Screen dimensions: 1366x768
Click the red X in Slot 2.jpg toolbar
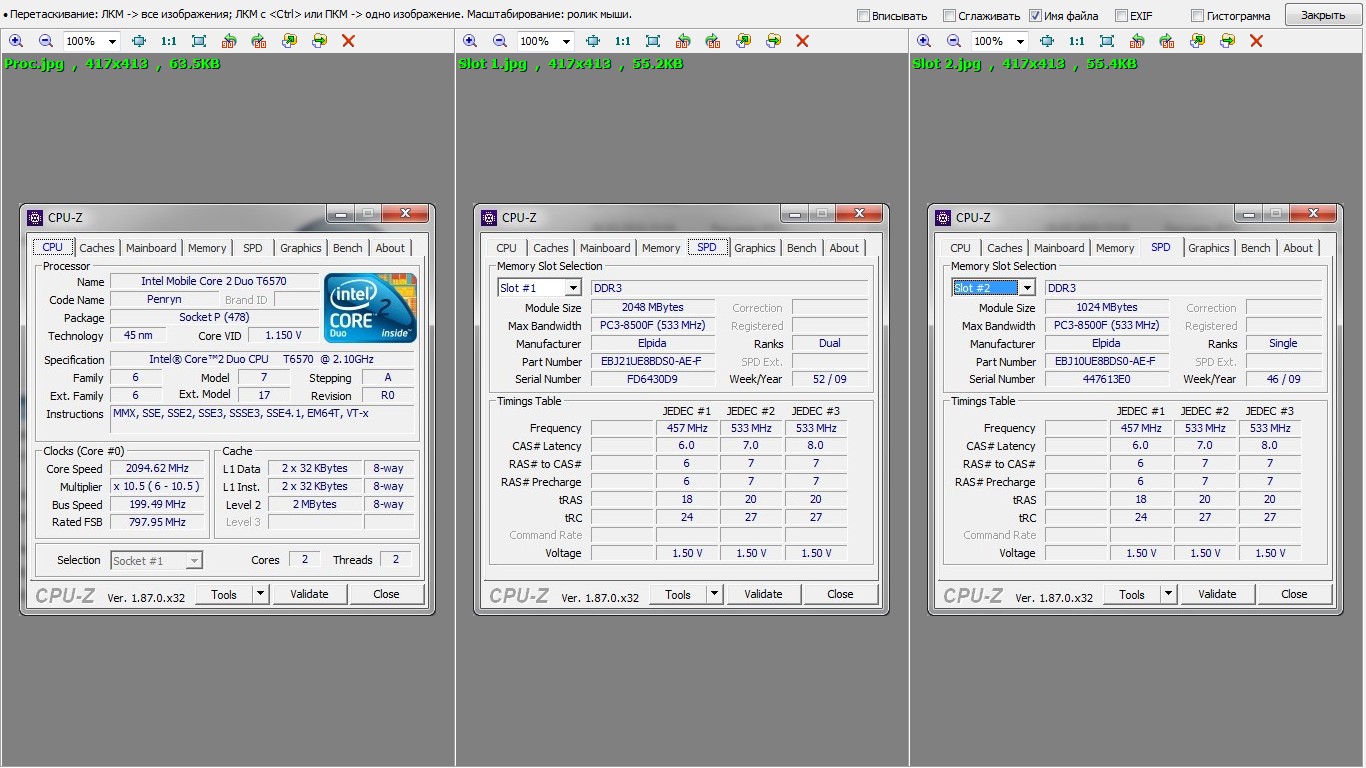(1257, 41)
